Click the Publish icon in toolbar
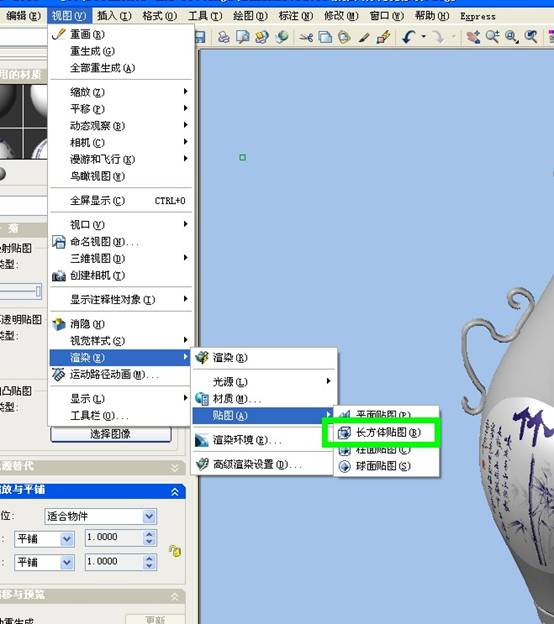554x624 pixels. [261, 37]
